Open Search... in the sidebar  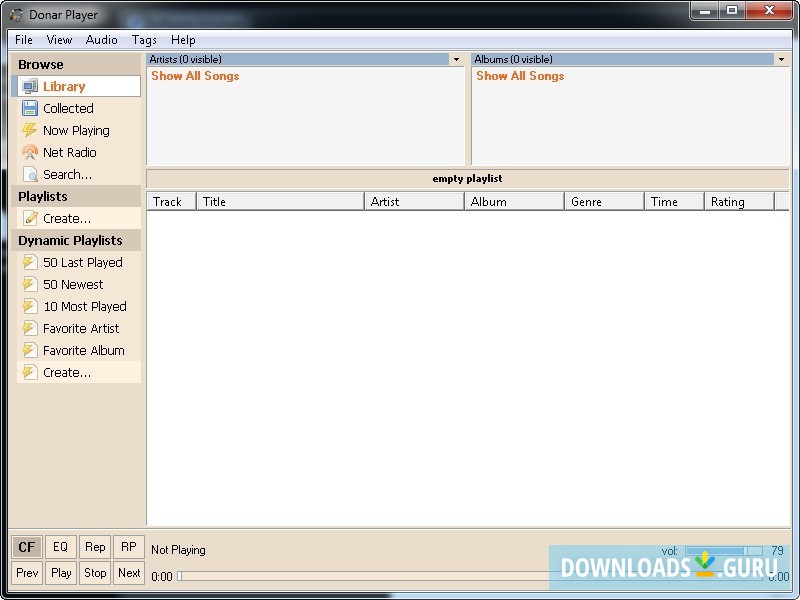point(79,174)
